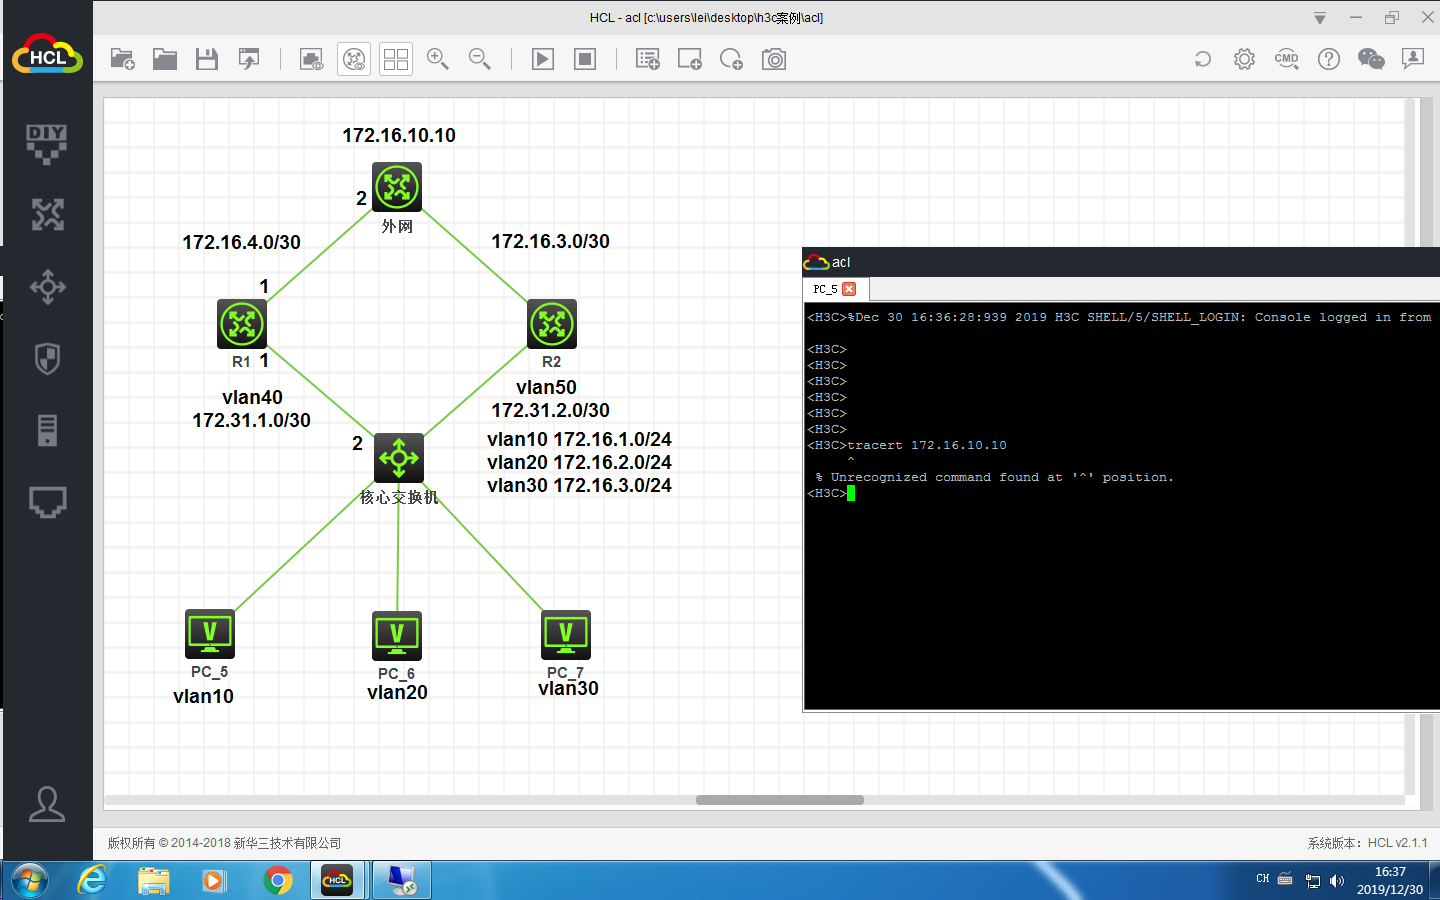Click the zoom in magnifier icon

point(437,59)
